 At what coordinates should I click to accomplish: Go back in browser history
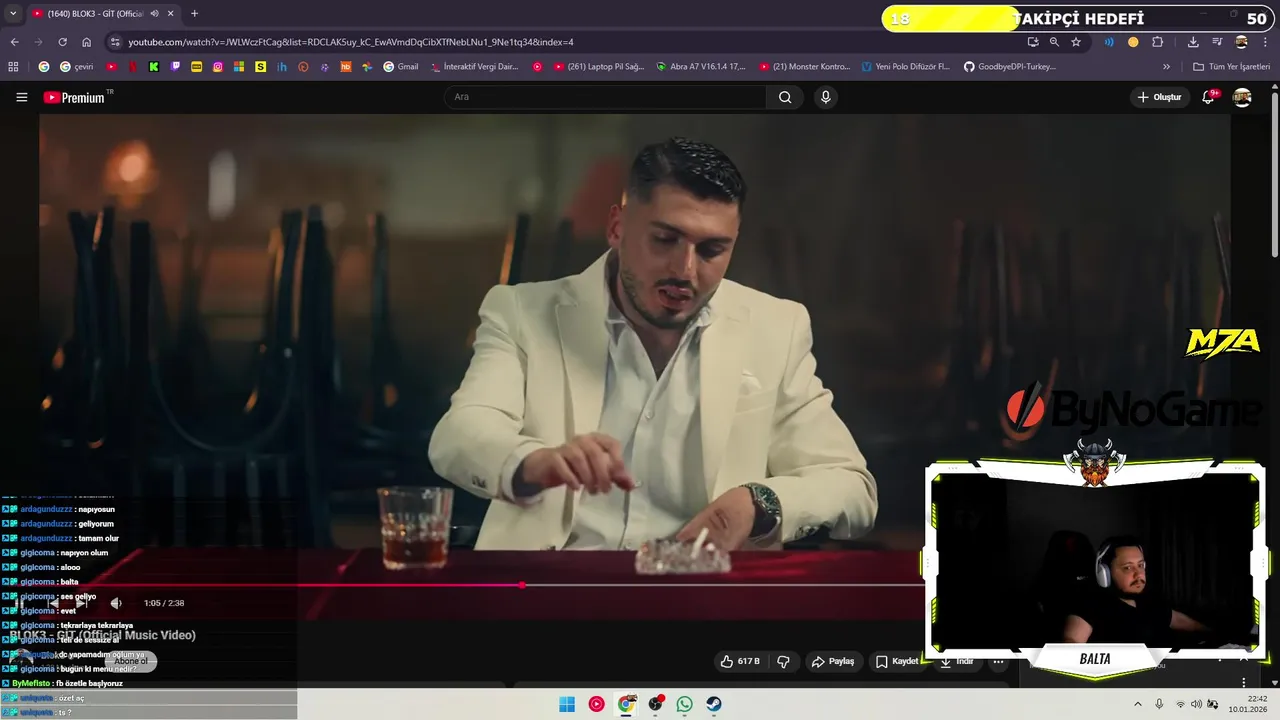coord(14,42)
